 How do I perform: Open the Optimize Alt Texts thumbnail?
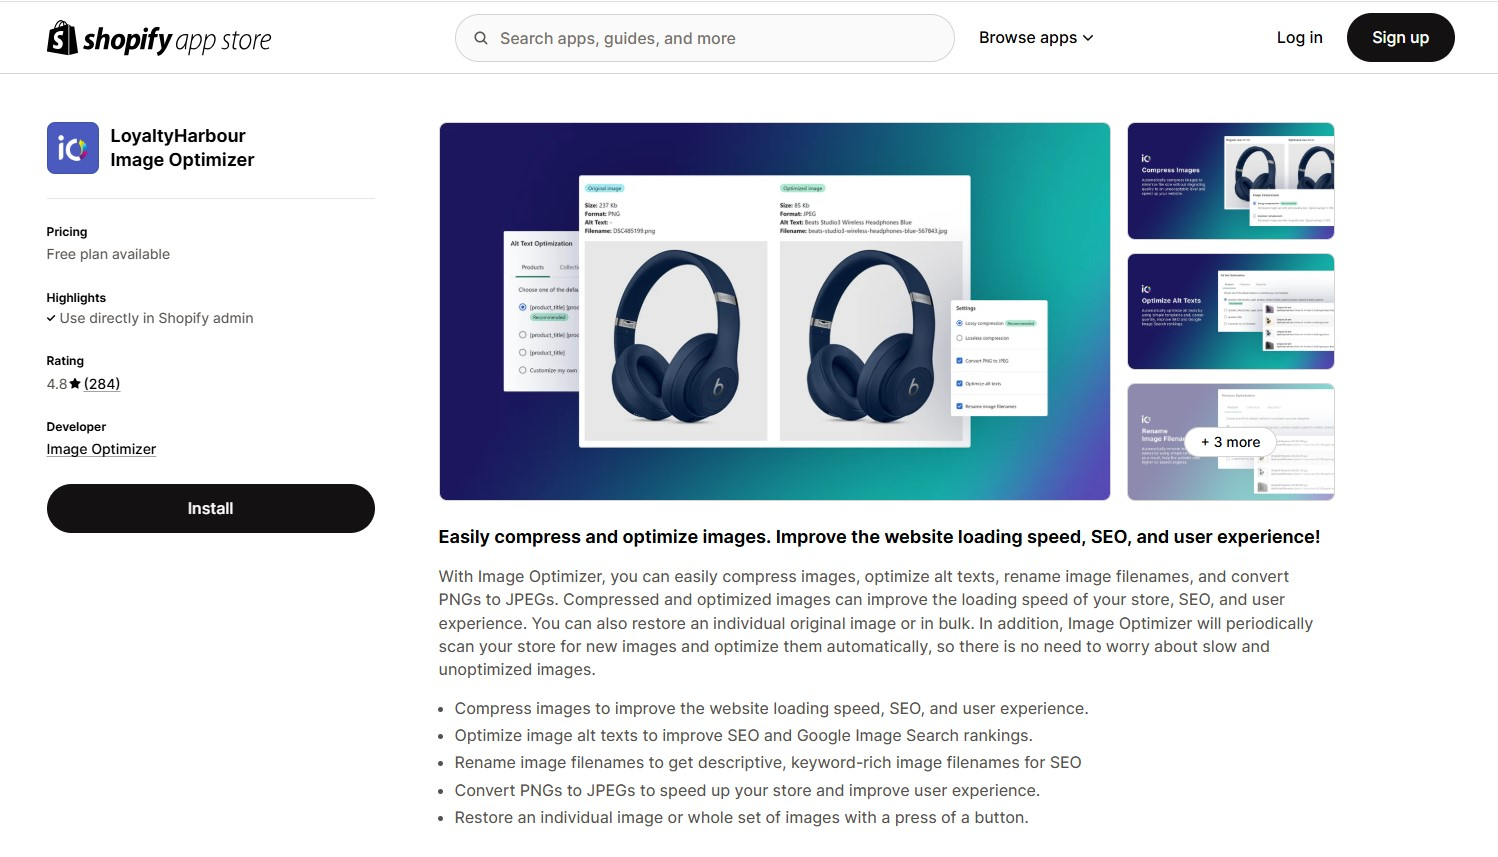click(x=1231, y=311)
